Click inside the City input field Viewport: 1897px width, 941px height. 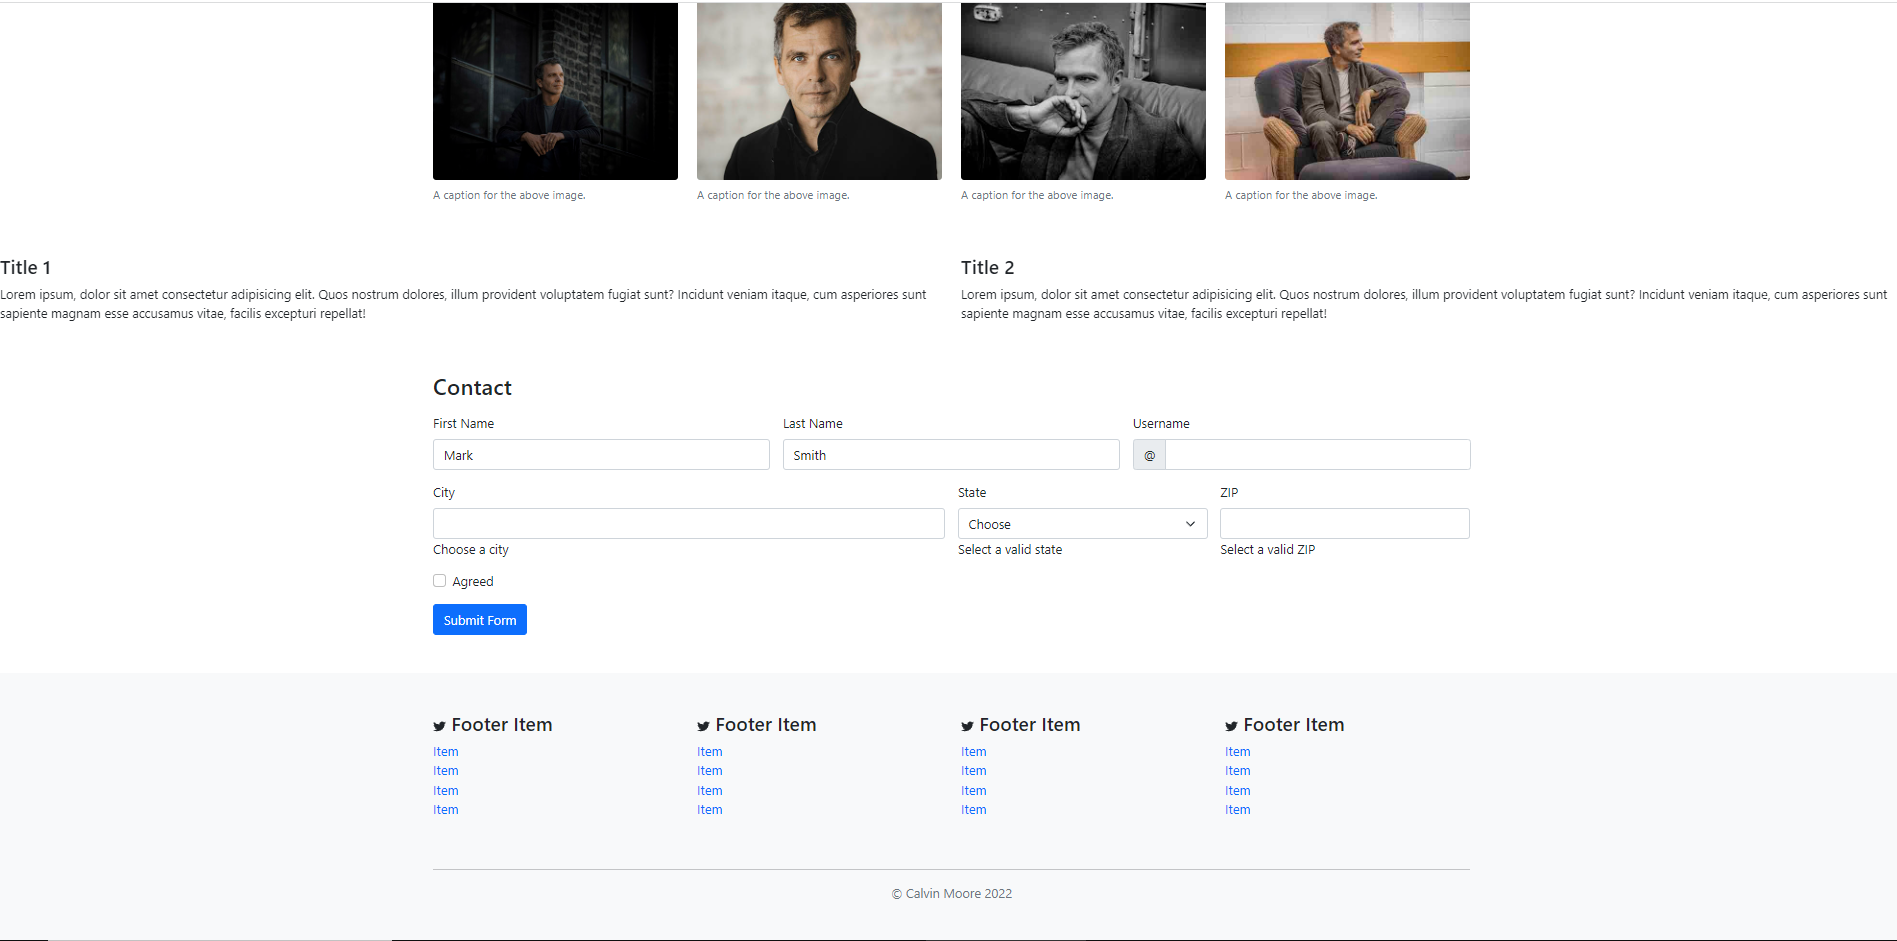(688, 523)
